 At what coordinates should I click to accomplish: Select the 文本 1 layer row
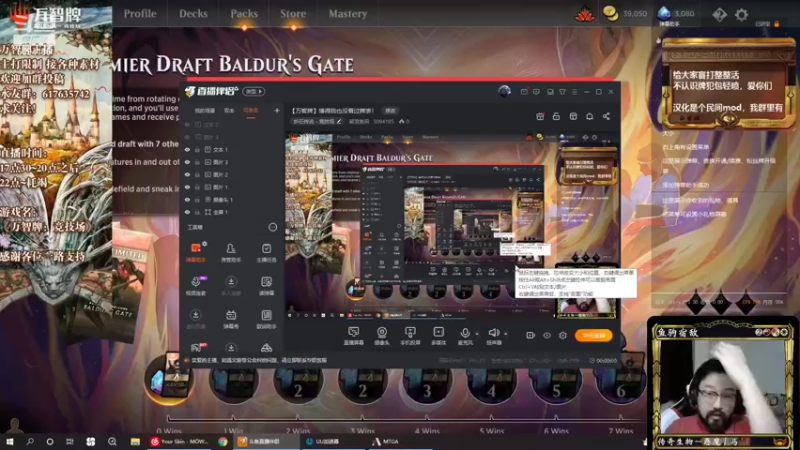pos(231,149)
